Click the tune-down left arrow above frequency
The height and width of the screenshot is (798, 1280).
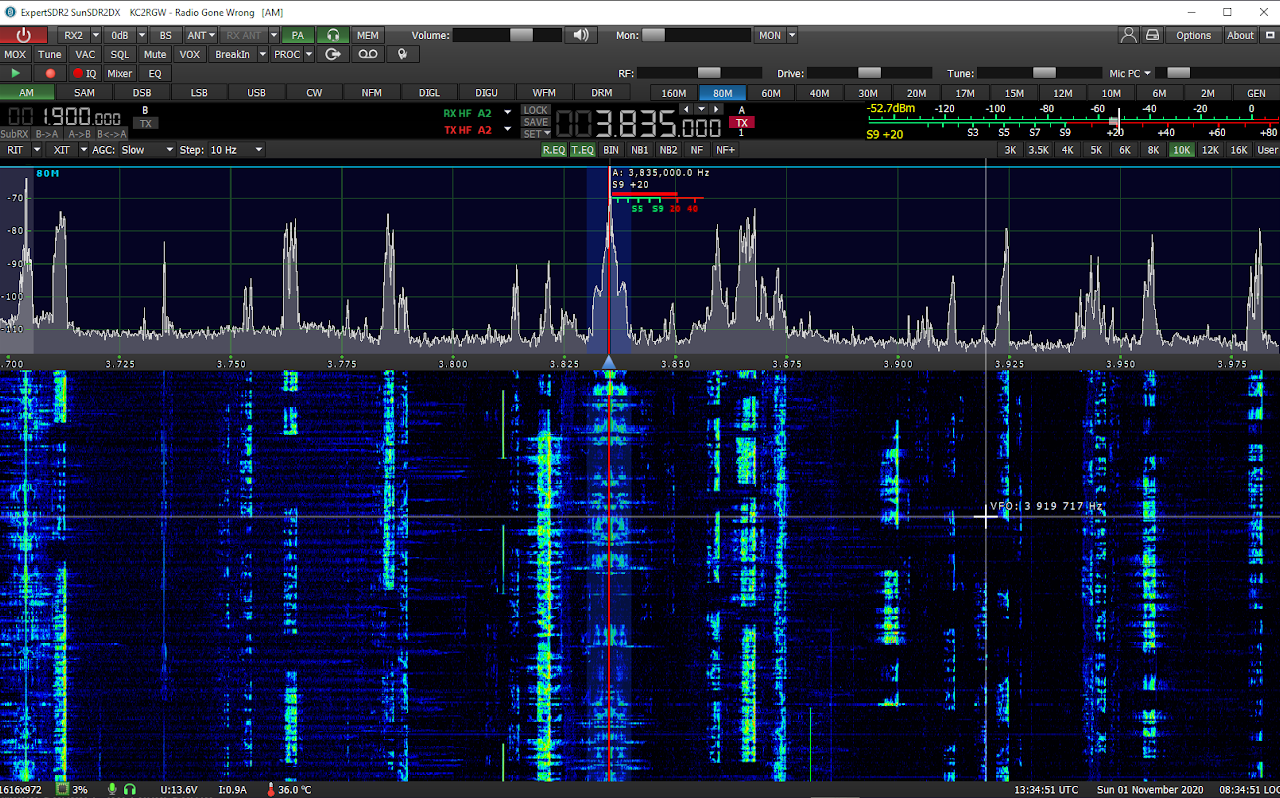point(686,108)
